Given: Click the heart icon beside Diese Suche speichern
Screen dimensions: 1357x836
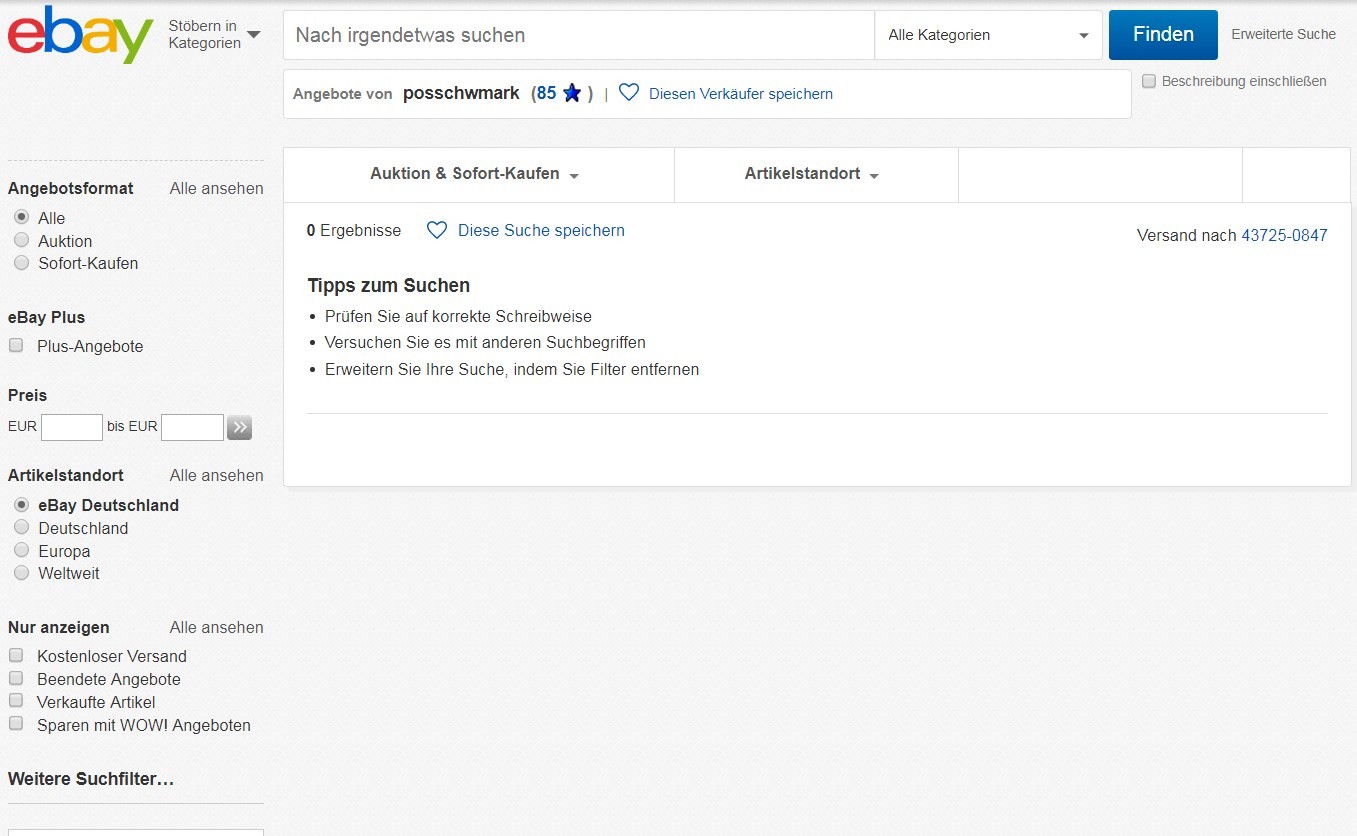Looking at the screenshot, I should pos(437,230).
